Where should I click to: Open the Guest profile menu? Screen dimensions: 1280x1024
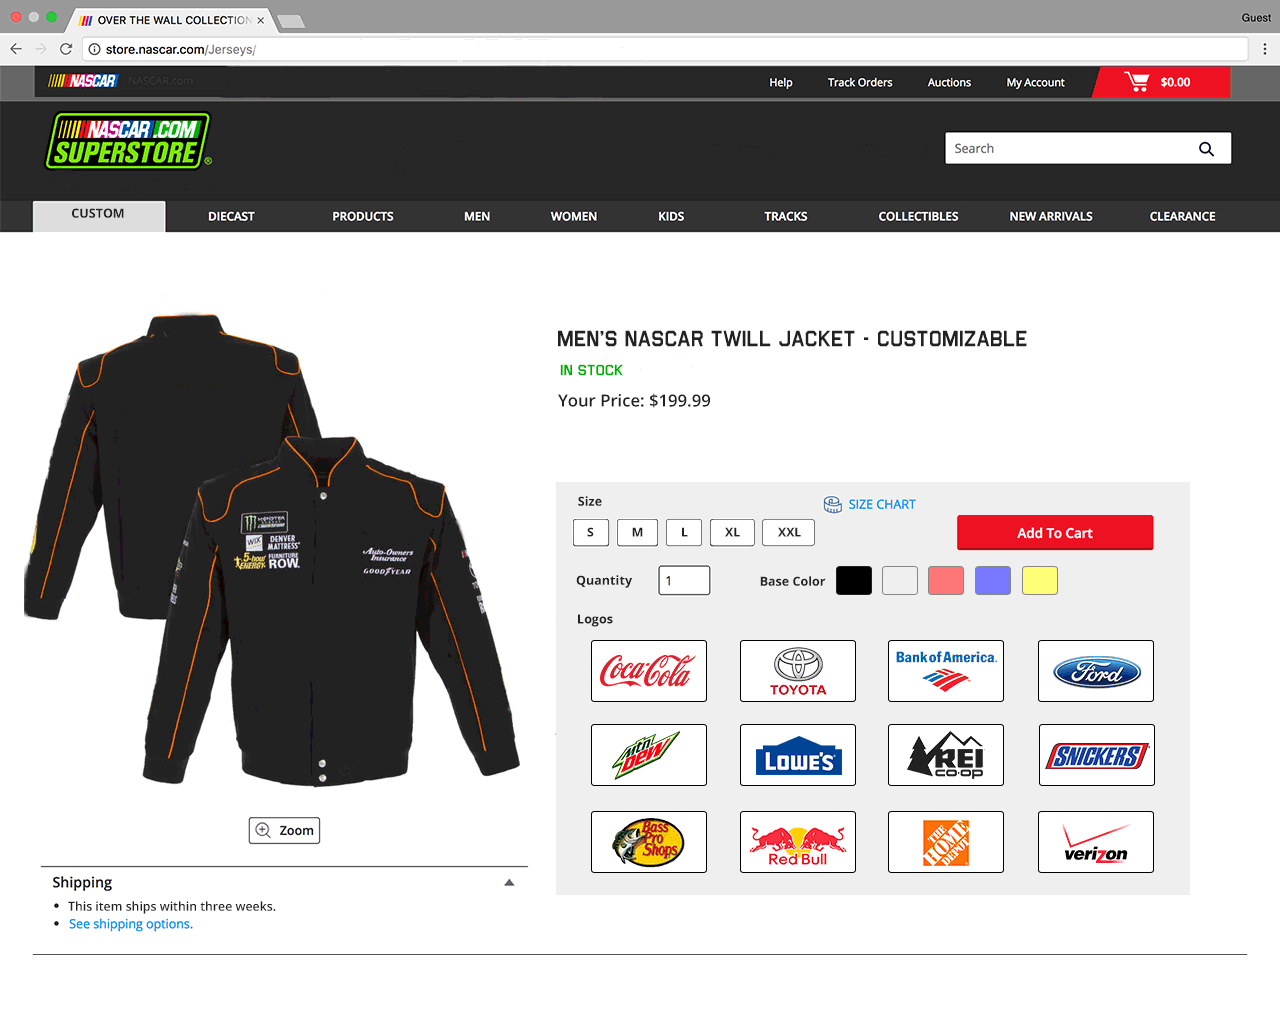[x=1256, y=18]
